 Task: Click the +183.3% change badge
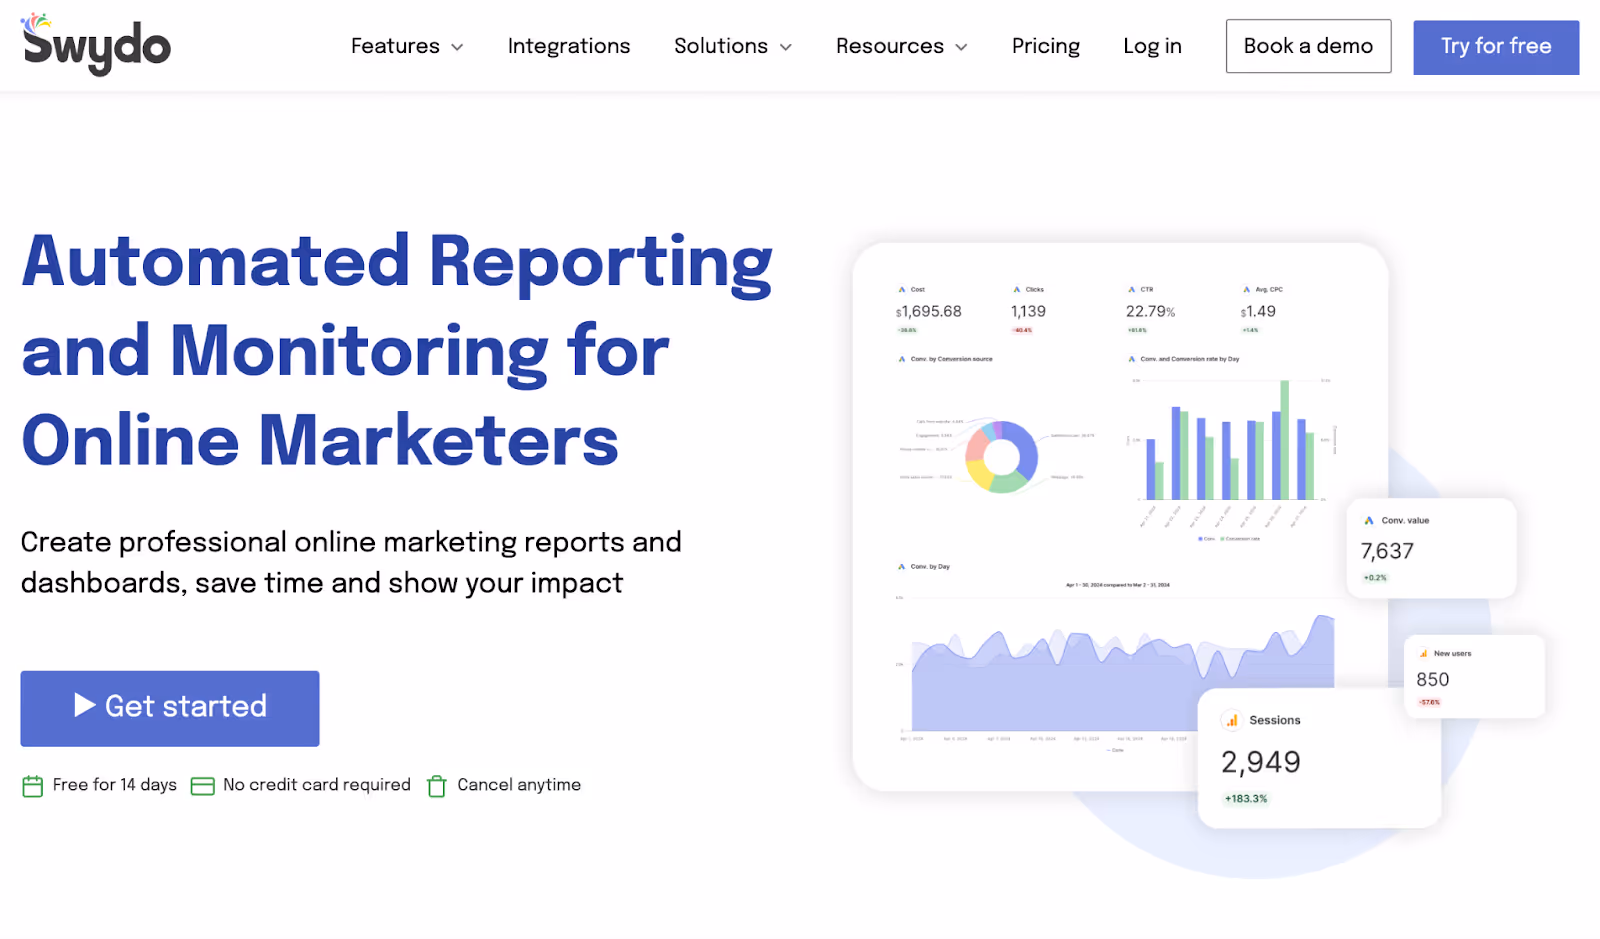[x=1246, y=799]
